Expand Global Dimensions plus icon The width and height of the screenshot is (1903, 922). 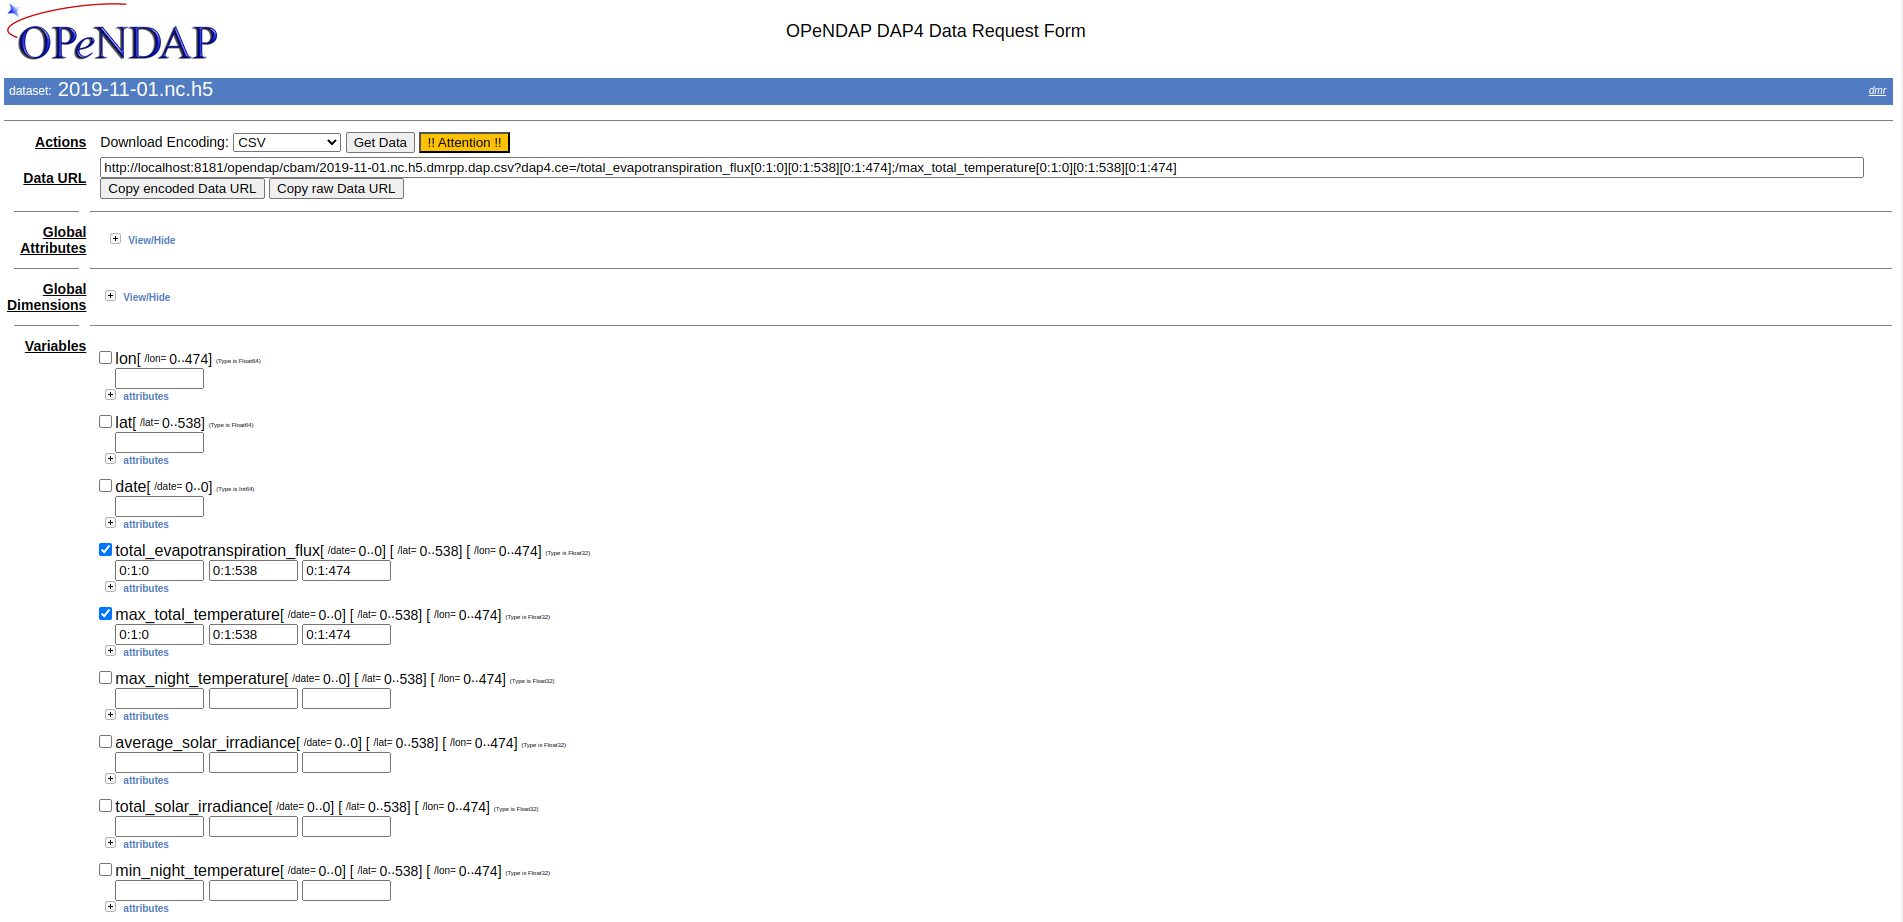[x=110, y=296]
